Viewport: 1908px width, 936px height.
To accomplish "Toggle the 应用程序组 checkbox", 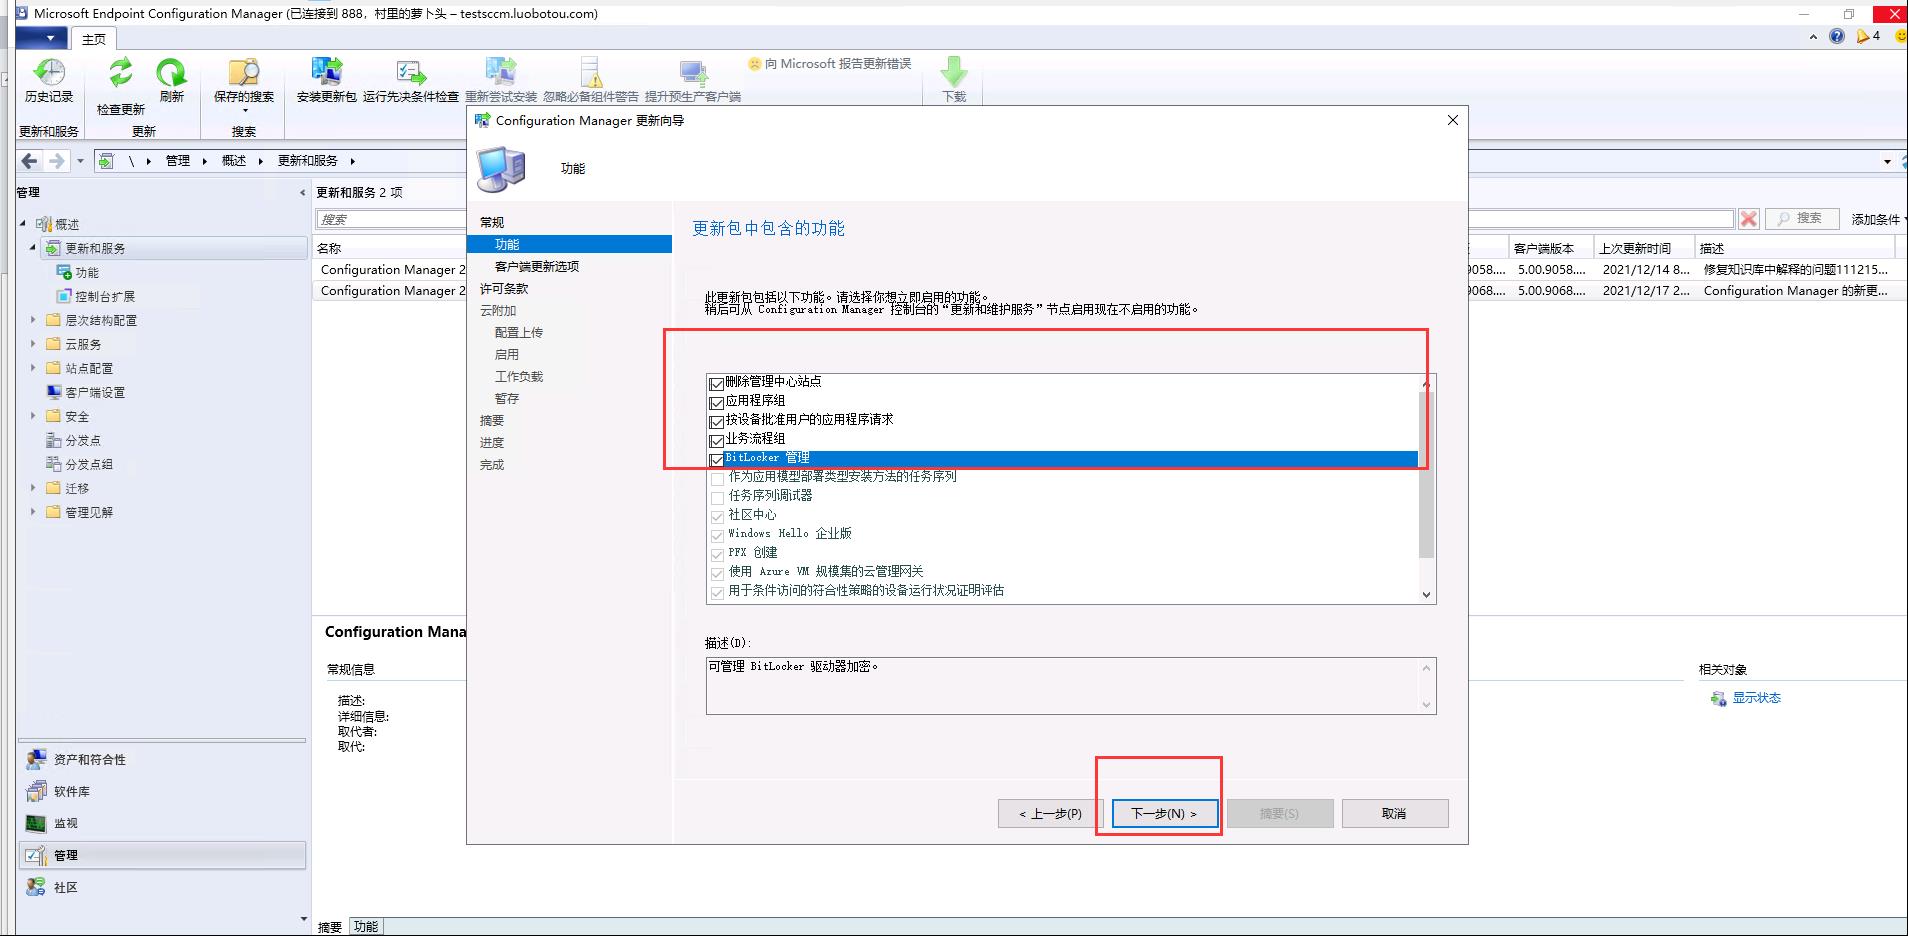I will coord(716,402).
